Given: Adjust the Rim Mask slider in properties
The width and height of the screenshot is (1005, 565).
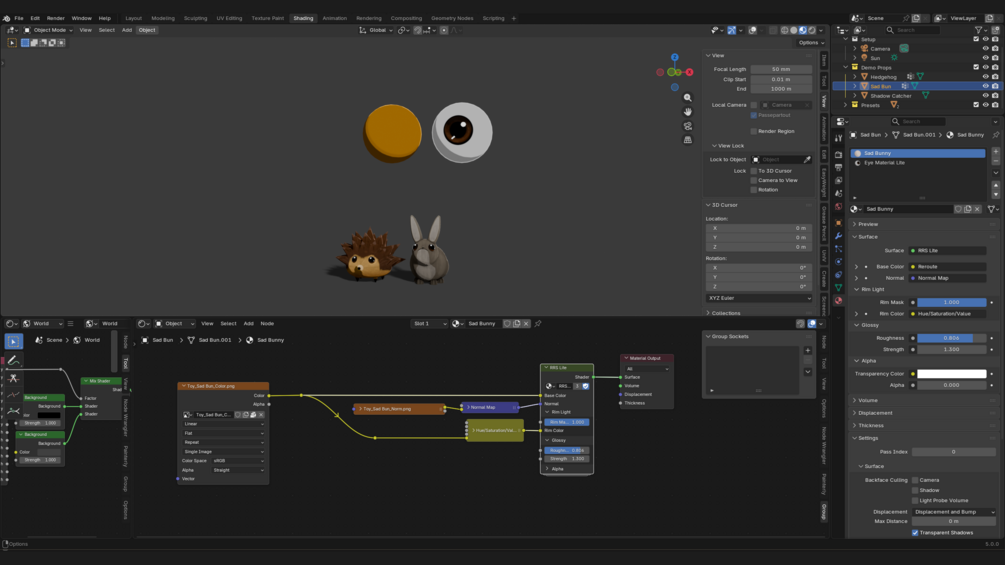Looking at the screenshot, I should [x=952, y=302].
